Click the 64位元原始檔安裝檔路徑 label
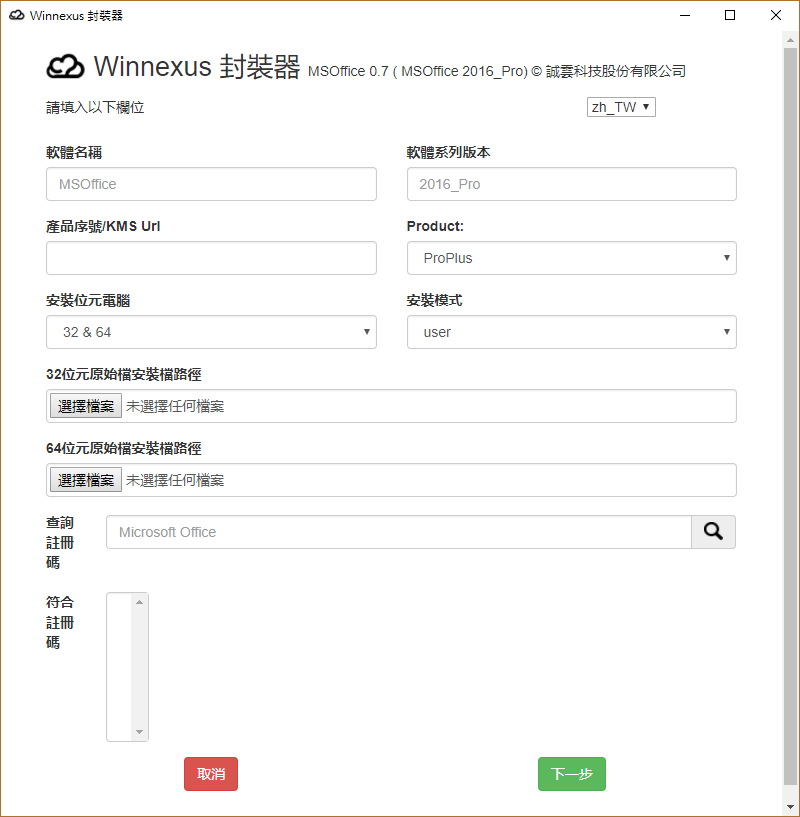 [124, 448]
